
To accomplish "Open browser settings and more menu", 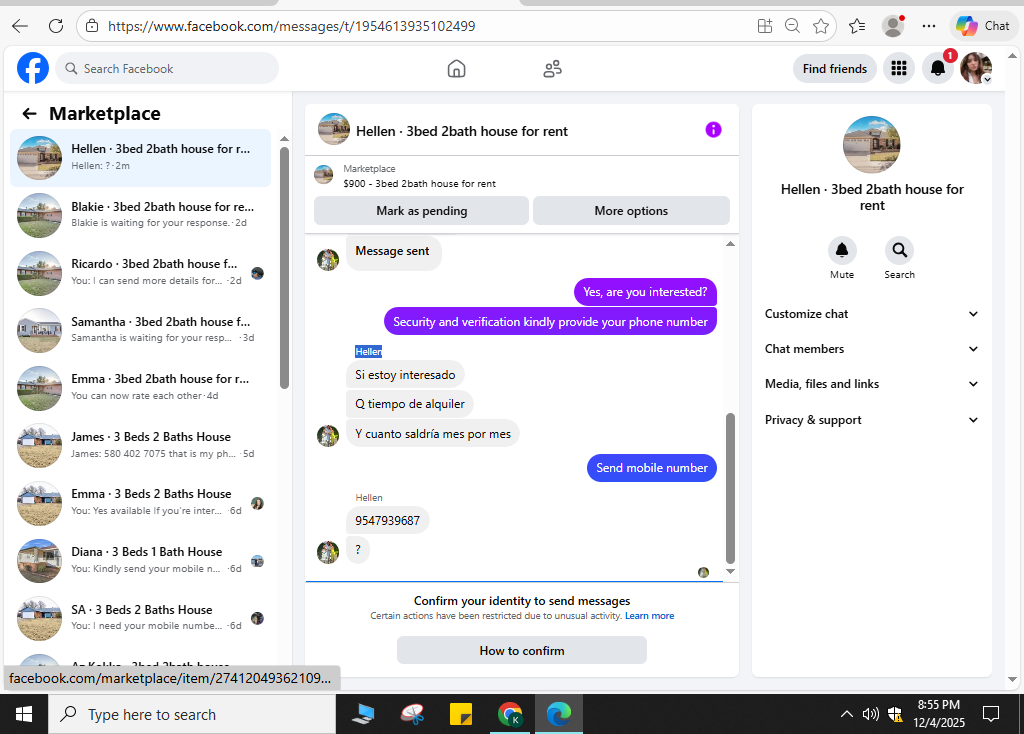I will tap(929, 26).
